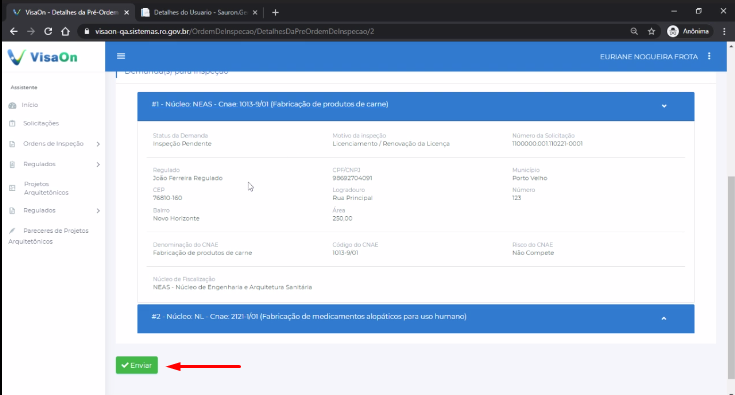This screenshot has height=395, width=735.
Task: Expand demand #2 NL panel chevron
Action: (x=664, y=319)
